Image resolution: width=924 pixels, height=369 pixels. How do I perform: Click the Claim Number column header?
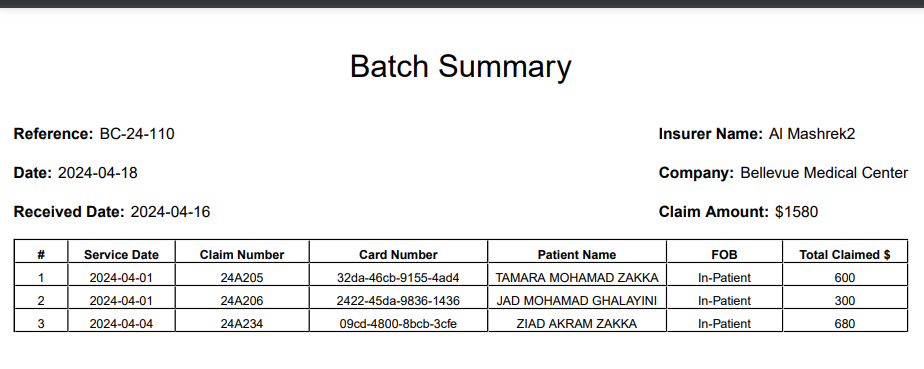point(242,255)
